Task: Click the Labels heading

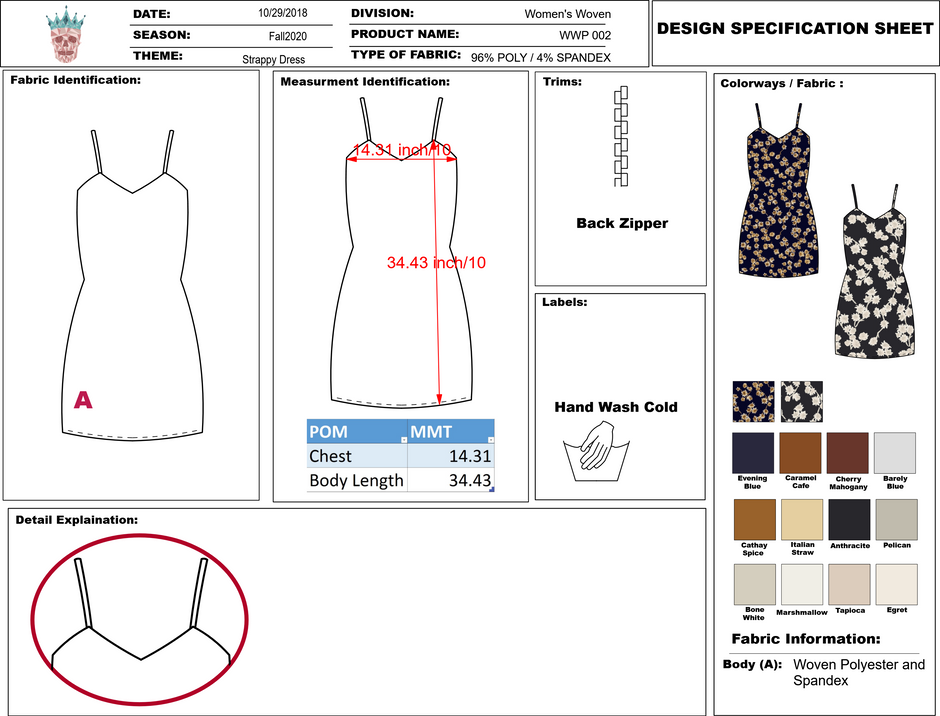Action: pos(565,302)
